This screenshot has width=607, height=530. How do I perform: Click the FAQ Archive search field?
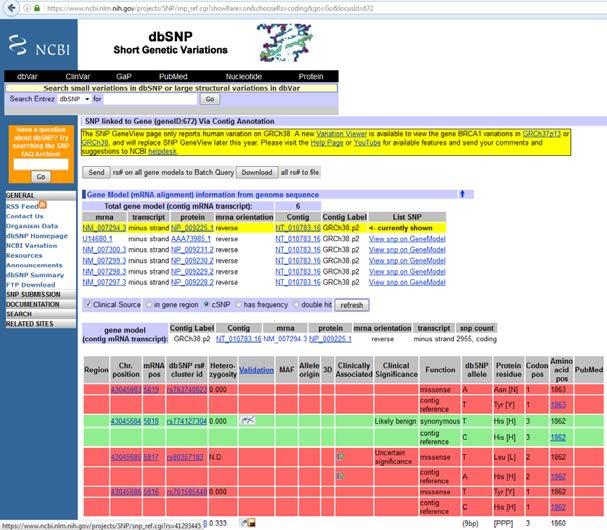pyautogui.click(x=41, y=165)
